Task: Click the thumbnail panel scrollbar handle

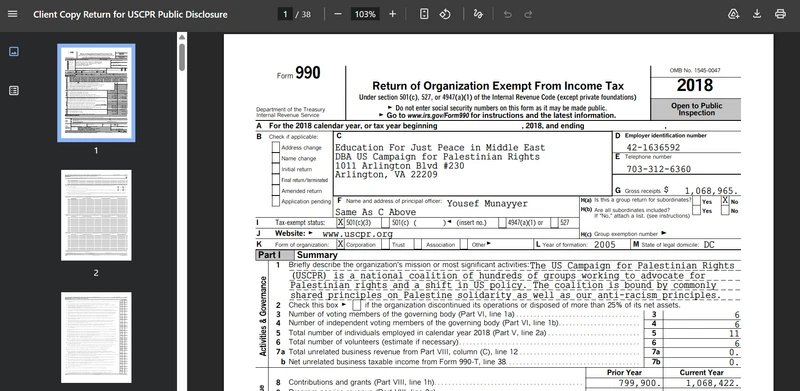Action: tap(182, 57)
